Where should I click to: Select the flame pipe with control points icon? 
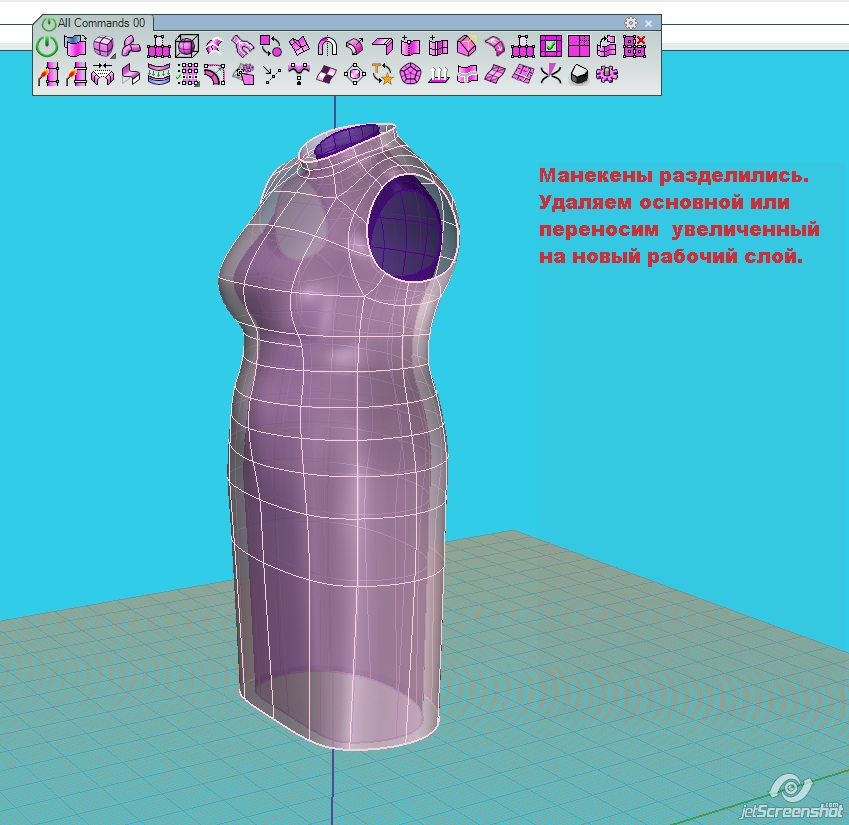[x=48, y=74]
